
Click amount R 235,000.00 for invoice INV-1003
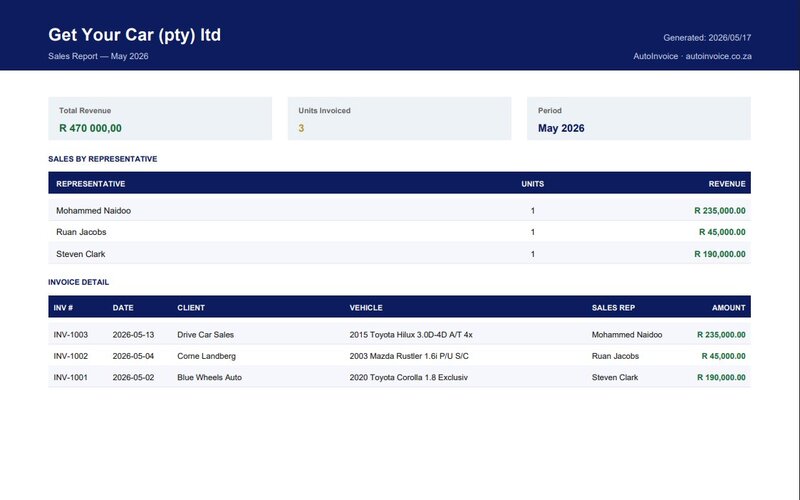tap(721, 335)
